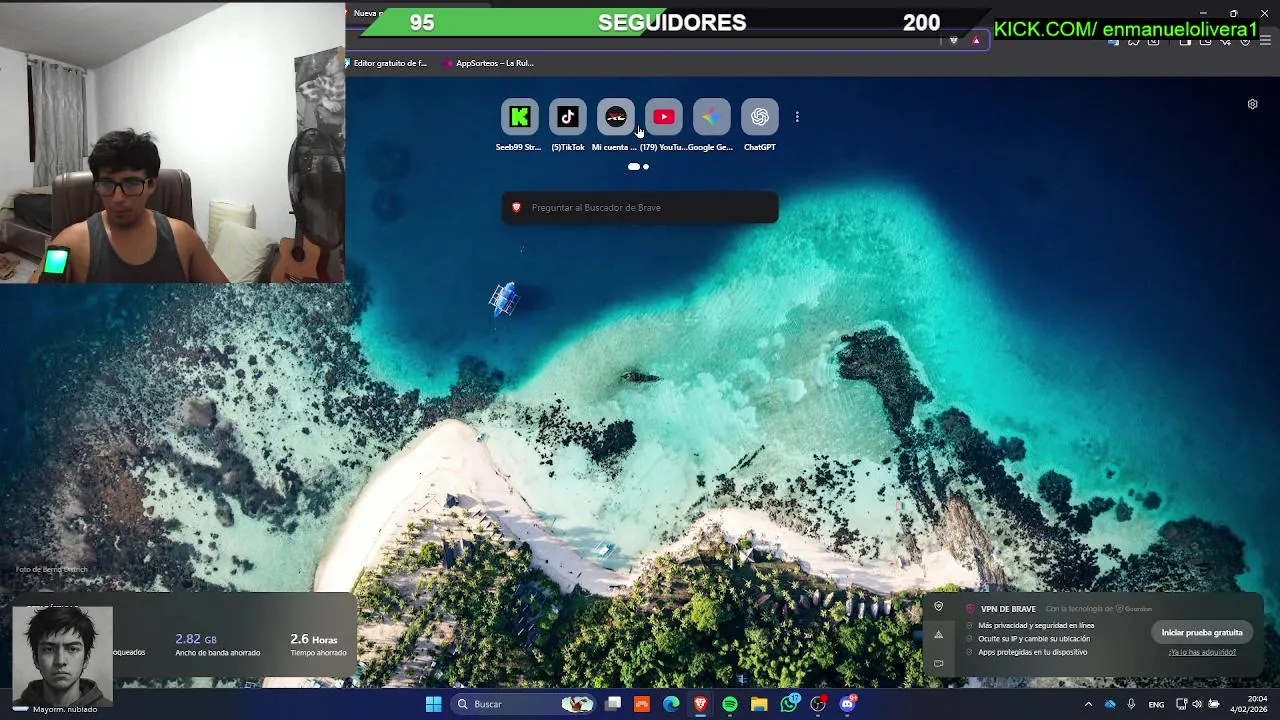Open OBS Studio from the taskbar
Viewport: 1280px width, 720px height.
pyautogui.click(x=818, y=704)
